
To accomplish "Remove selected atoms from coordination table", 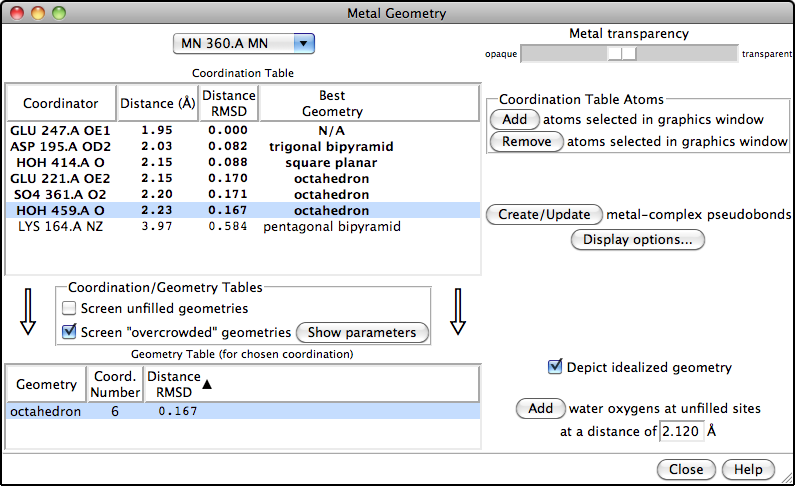I will pyautogui.click(x=526, y=142).
